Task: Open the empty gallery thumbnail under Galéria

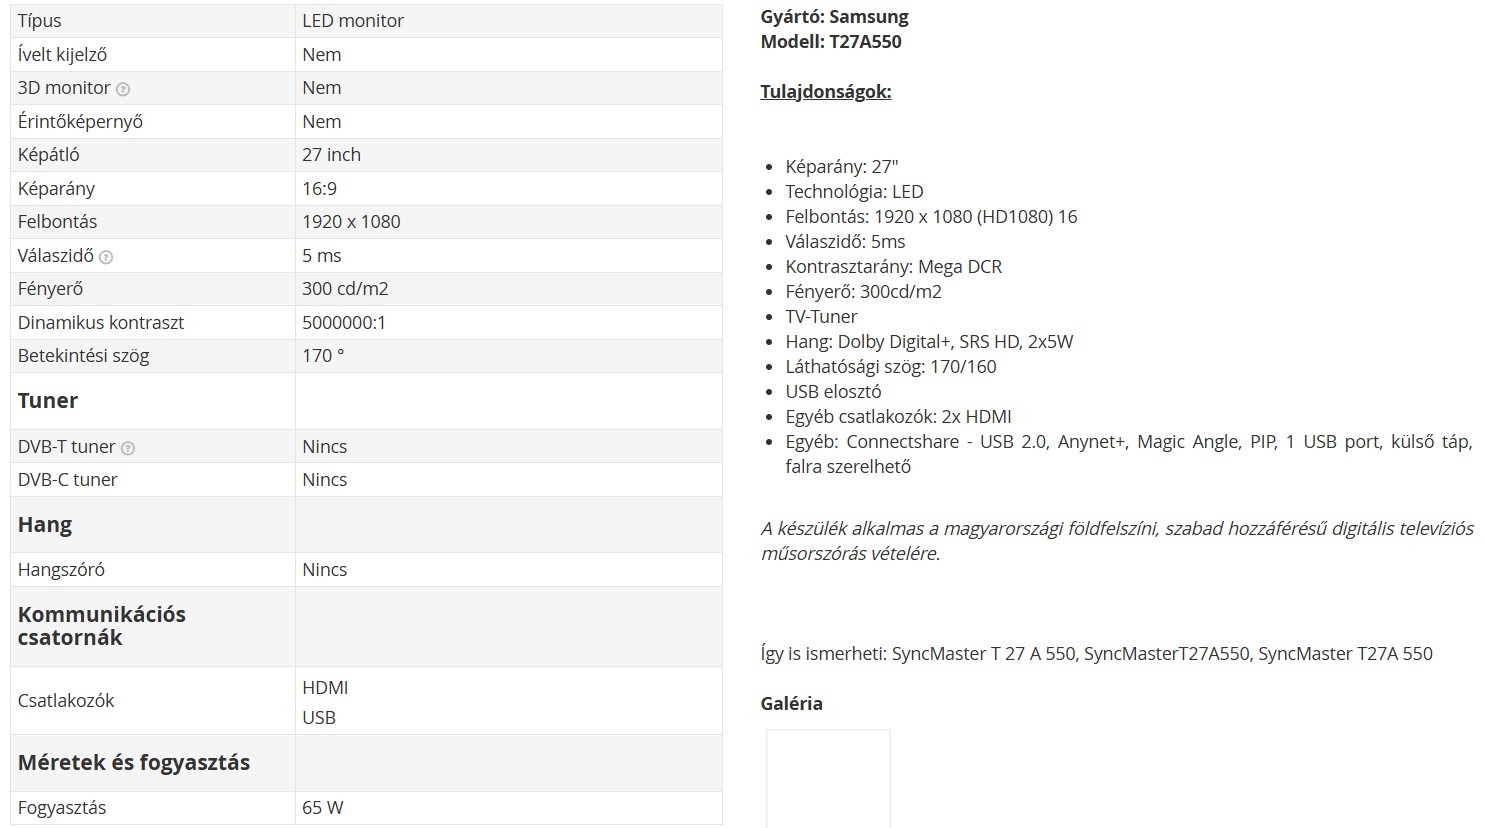Action: pos(828,778)
